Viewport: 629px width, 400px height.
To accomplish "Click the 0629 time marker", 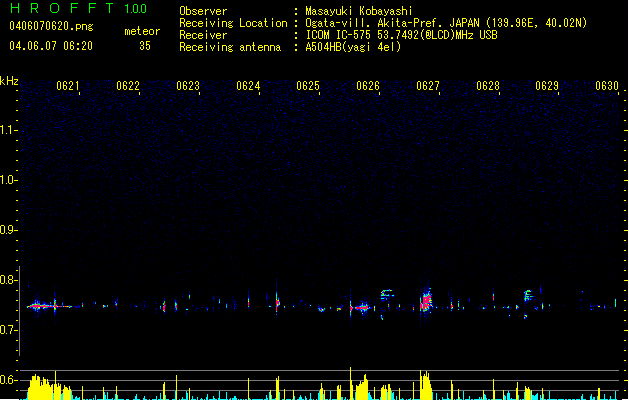I will click(x=547, y=86).
